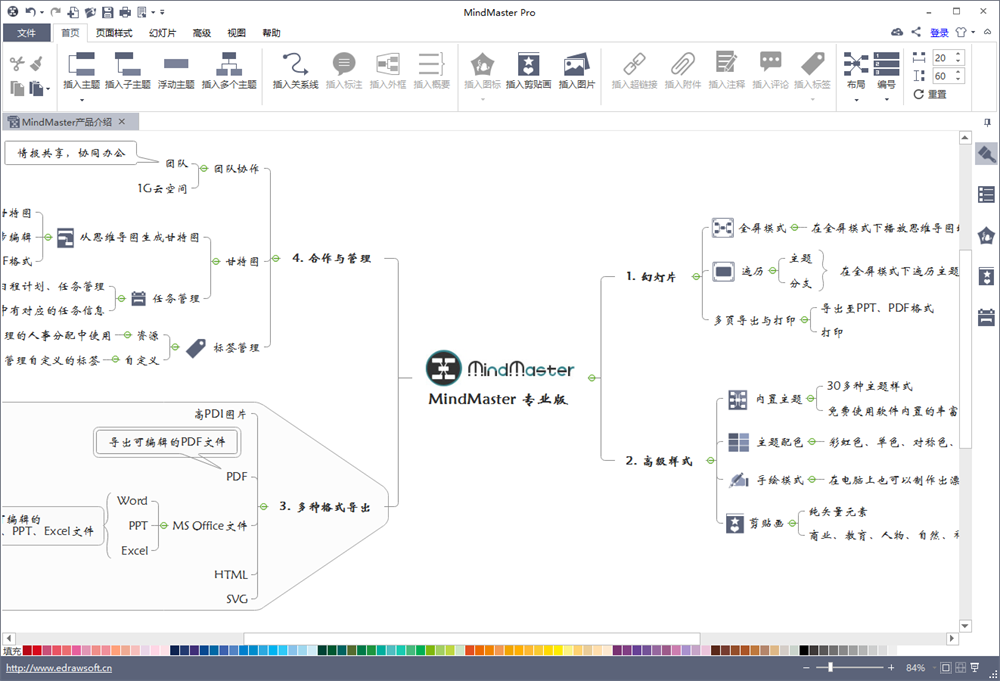Collapse the toggle right of 主题配色
This screenshot has height=681, width=1000.
(812, 441)
